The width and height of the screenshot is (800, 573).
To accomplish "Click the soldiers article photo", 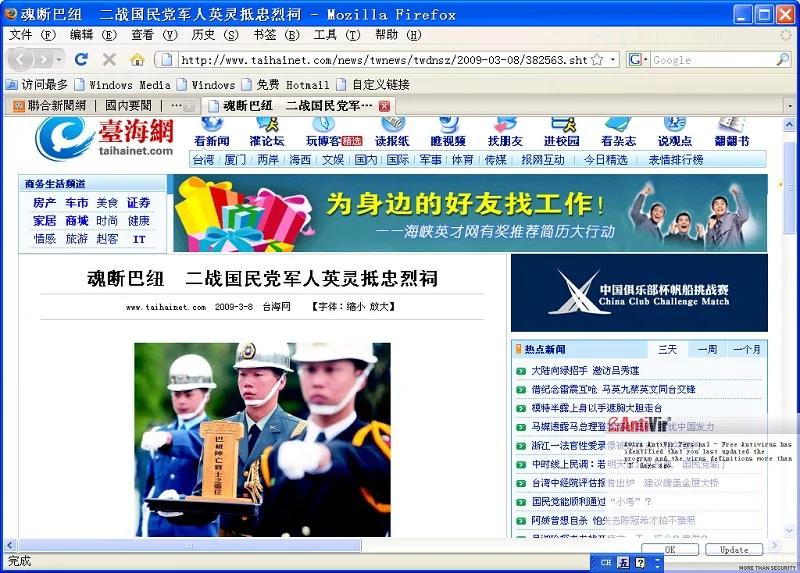I will tap(262, 439).
